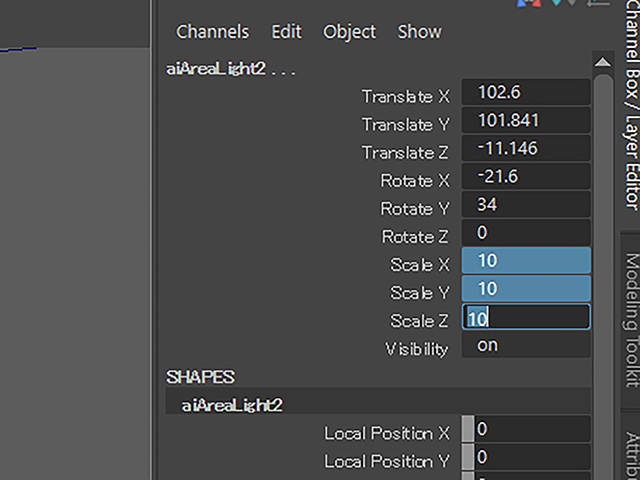This screenshot has height=480, width=640.
Task: Click the Channel Box vertical scrollbar track
Action: point(603,278)
